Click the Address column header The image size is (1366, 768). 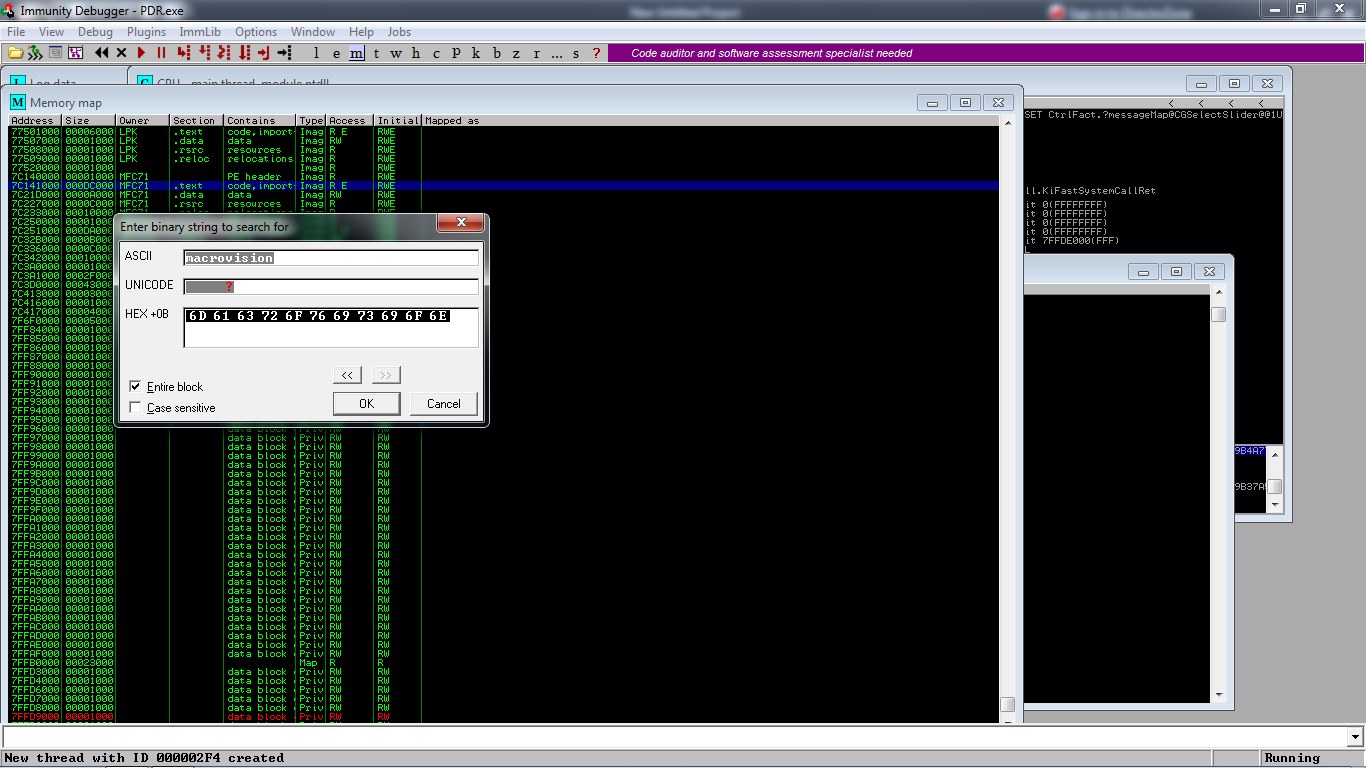pos(34,121)
